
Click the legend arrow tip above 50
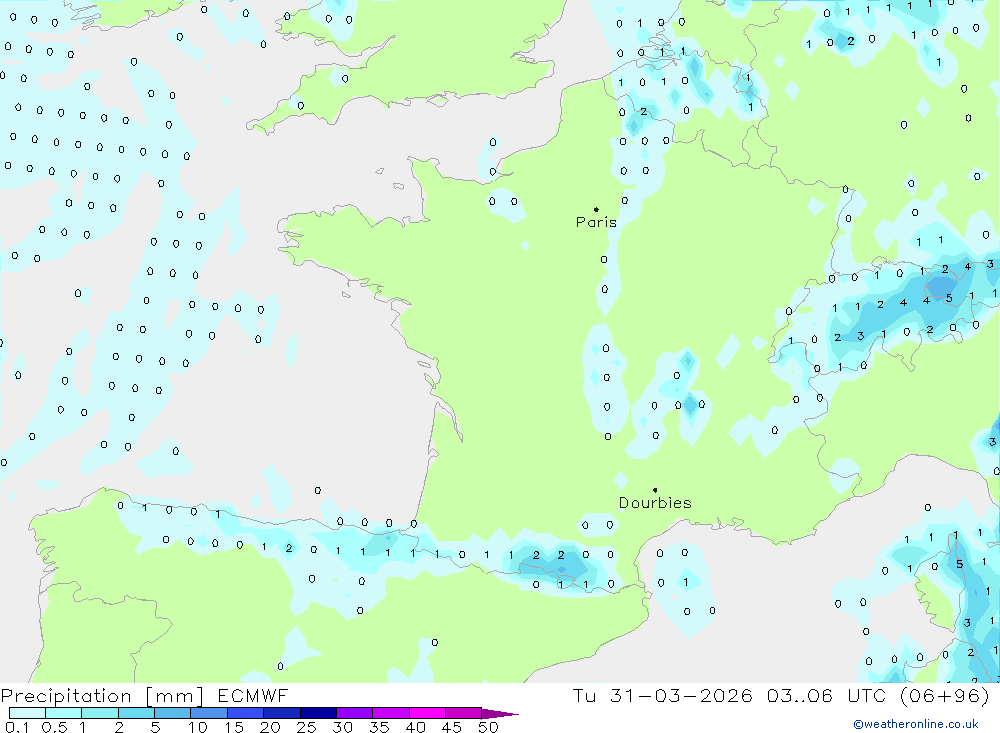[500, 714]
